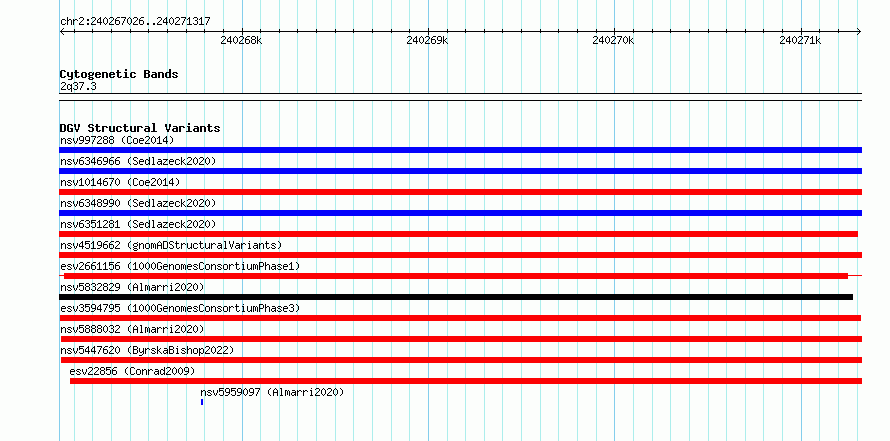Viewport: 890px width, 441px height.
Task: Click the red bar for nsv6351281
Action: click(x=459, y=234)
